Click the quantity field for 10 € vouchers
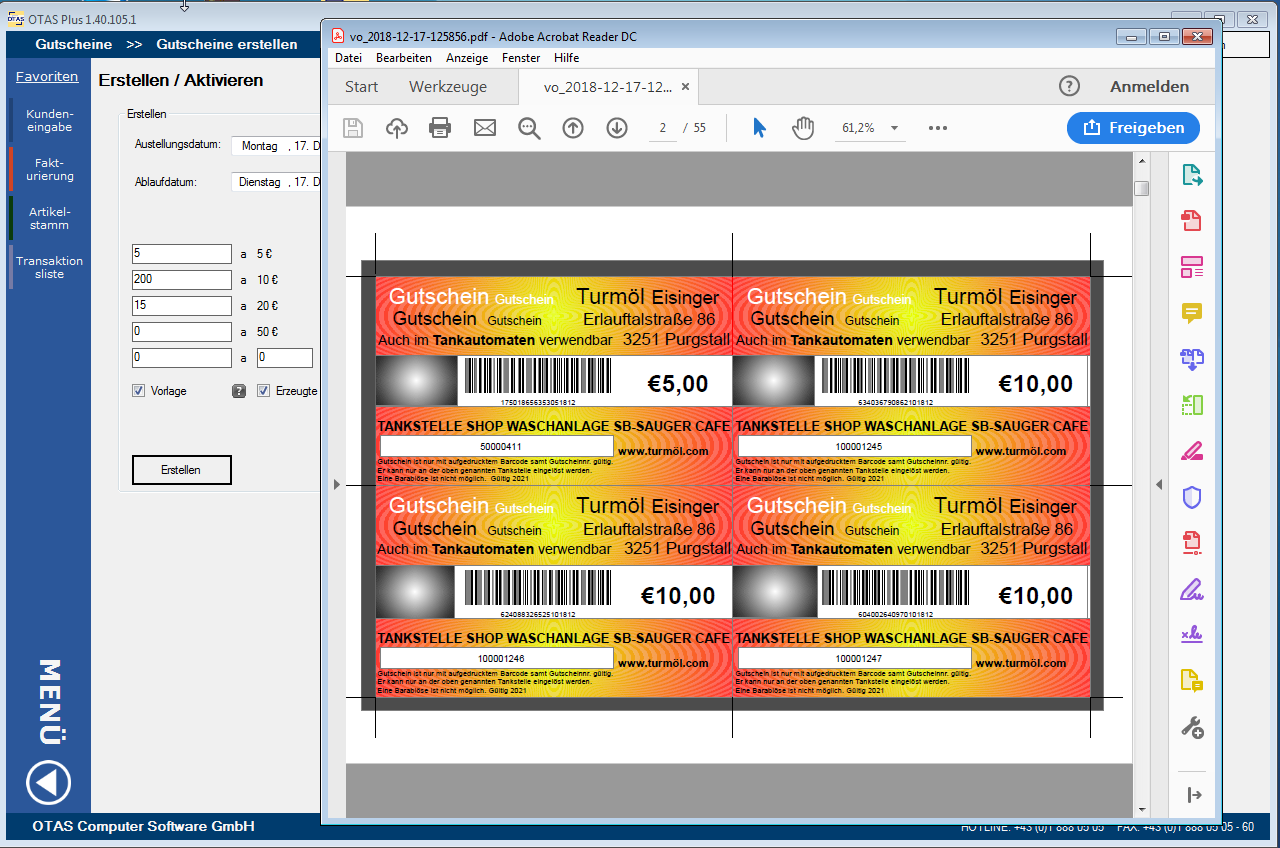The height and width of the screenshot is (848, 1280). [x=182, y=279]
